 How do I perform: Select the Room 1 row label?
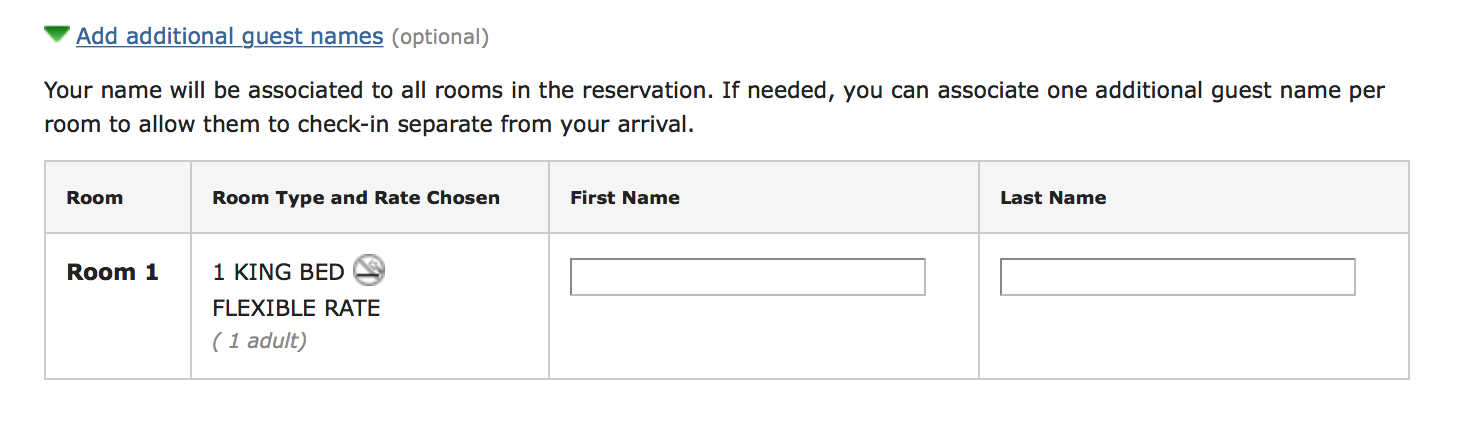(113, 272)
